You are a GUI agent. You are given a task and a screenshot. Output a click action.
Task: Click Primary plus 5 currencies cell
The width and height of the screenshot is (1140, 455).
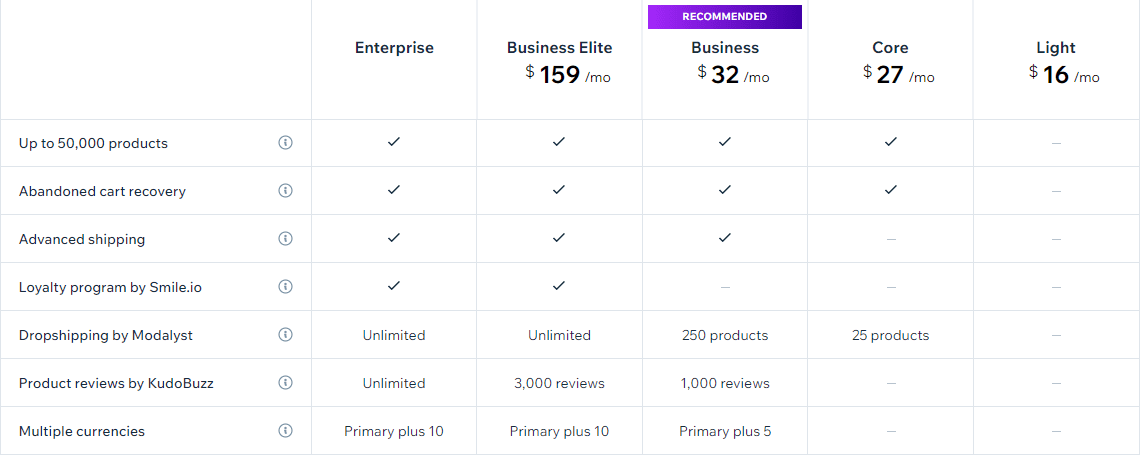click(x=725, y=431)
